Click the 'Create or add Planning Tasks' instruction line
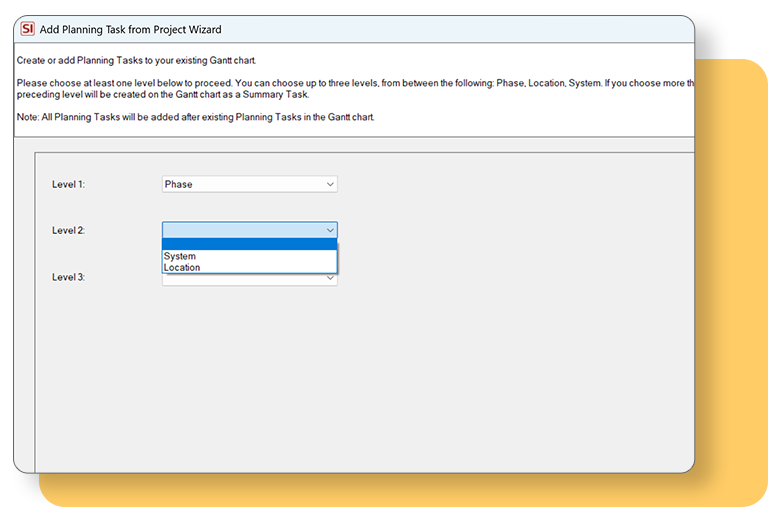The height and width of the screenshot is (526, 780). tap(136, 60)
